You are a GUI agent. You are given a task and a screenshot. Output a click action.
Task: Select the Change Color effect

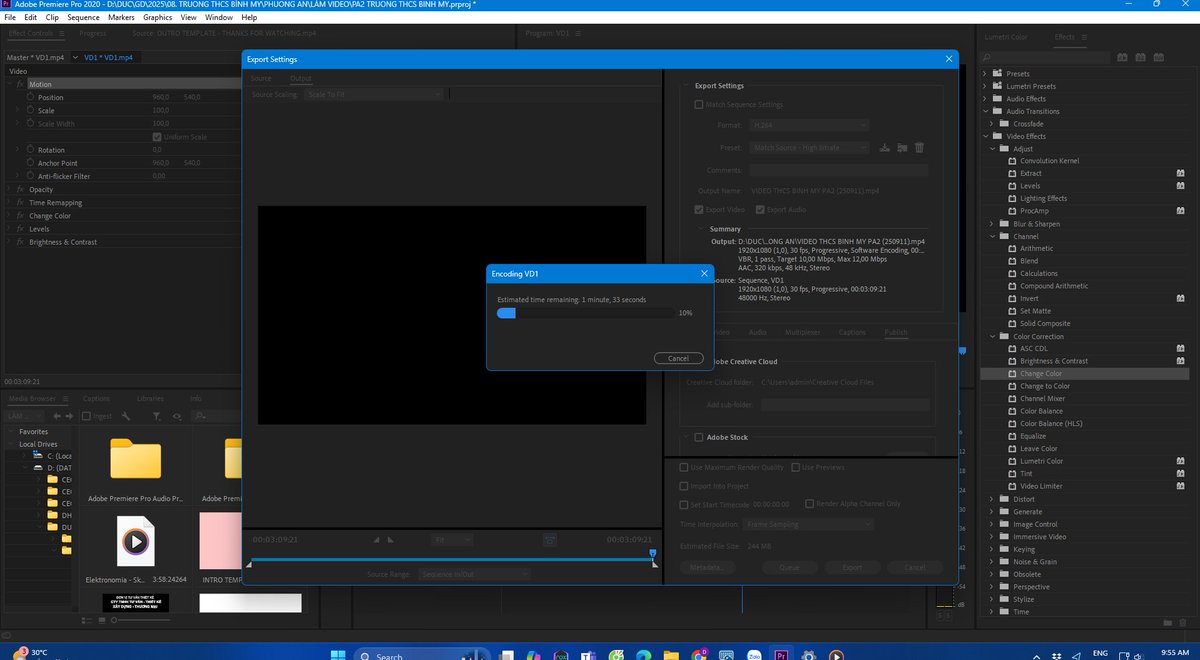click(x=1040, y=373)
